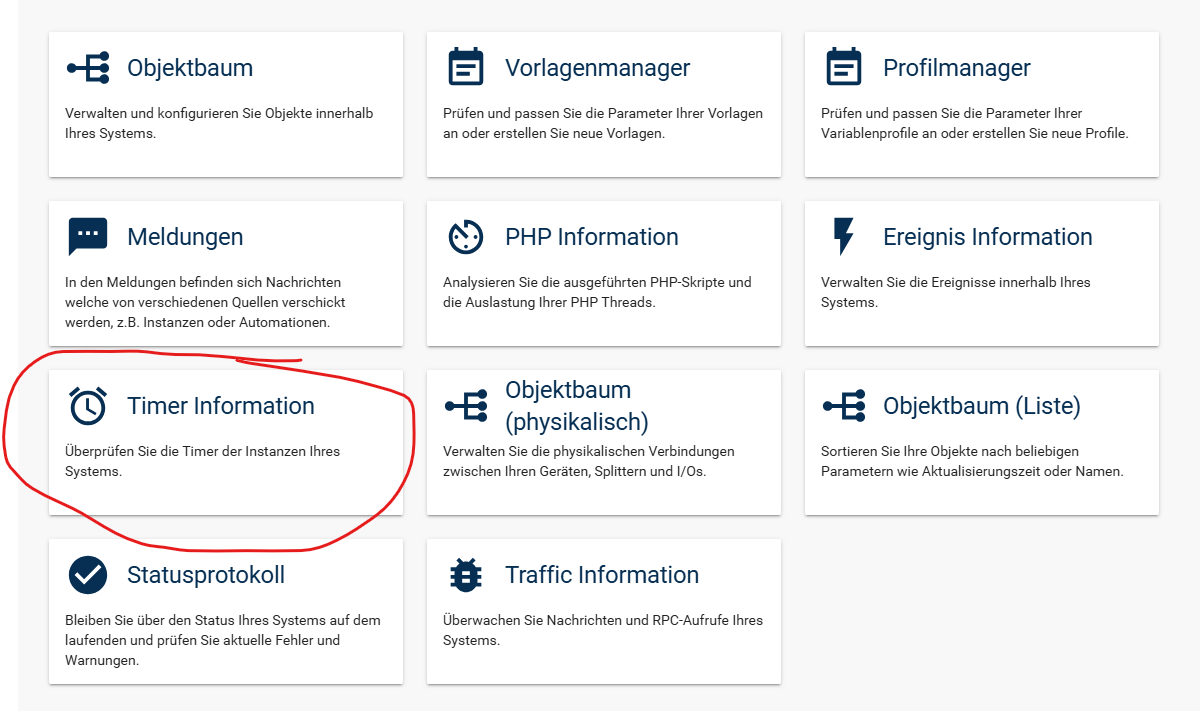Select the Profilmanager heading text
1200x711 pixels.
click(x=956, y=68)
